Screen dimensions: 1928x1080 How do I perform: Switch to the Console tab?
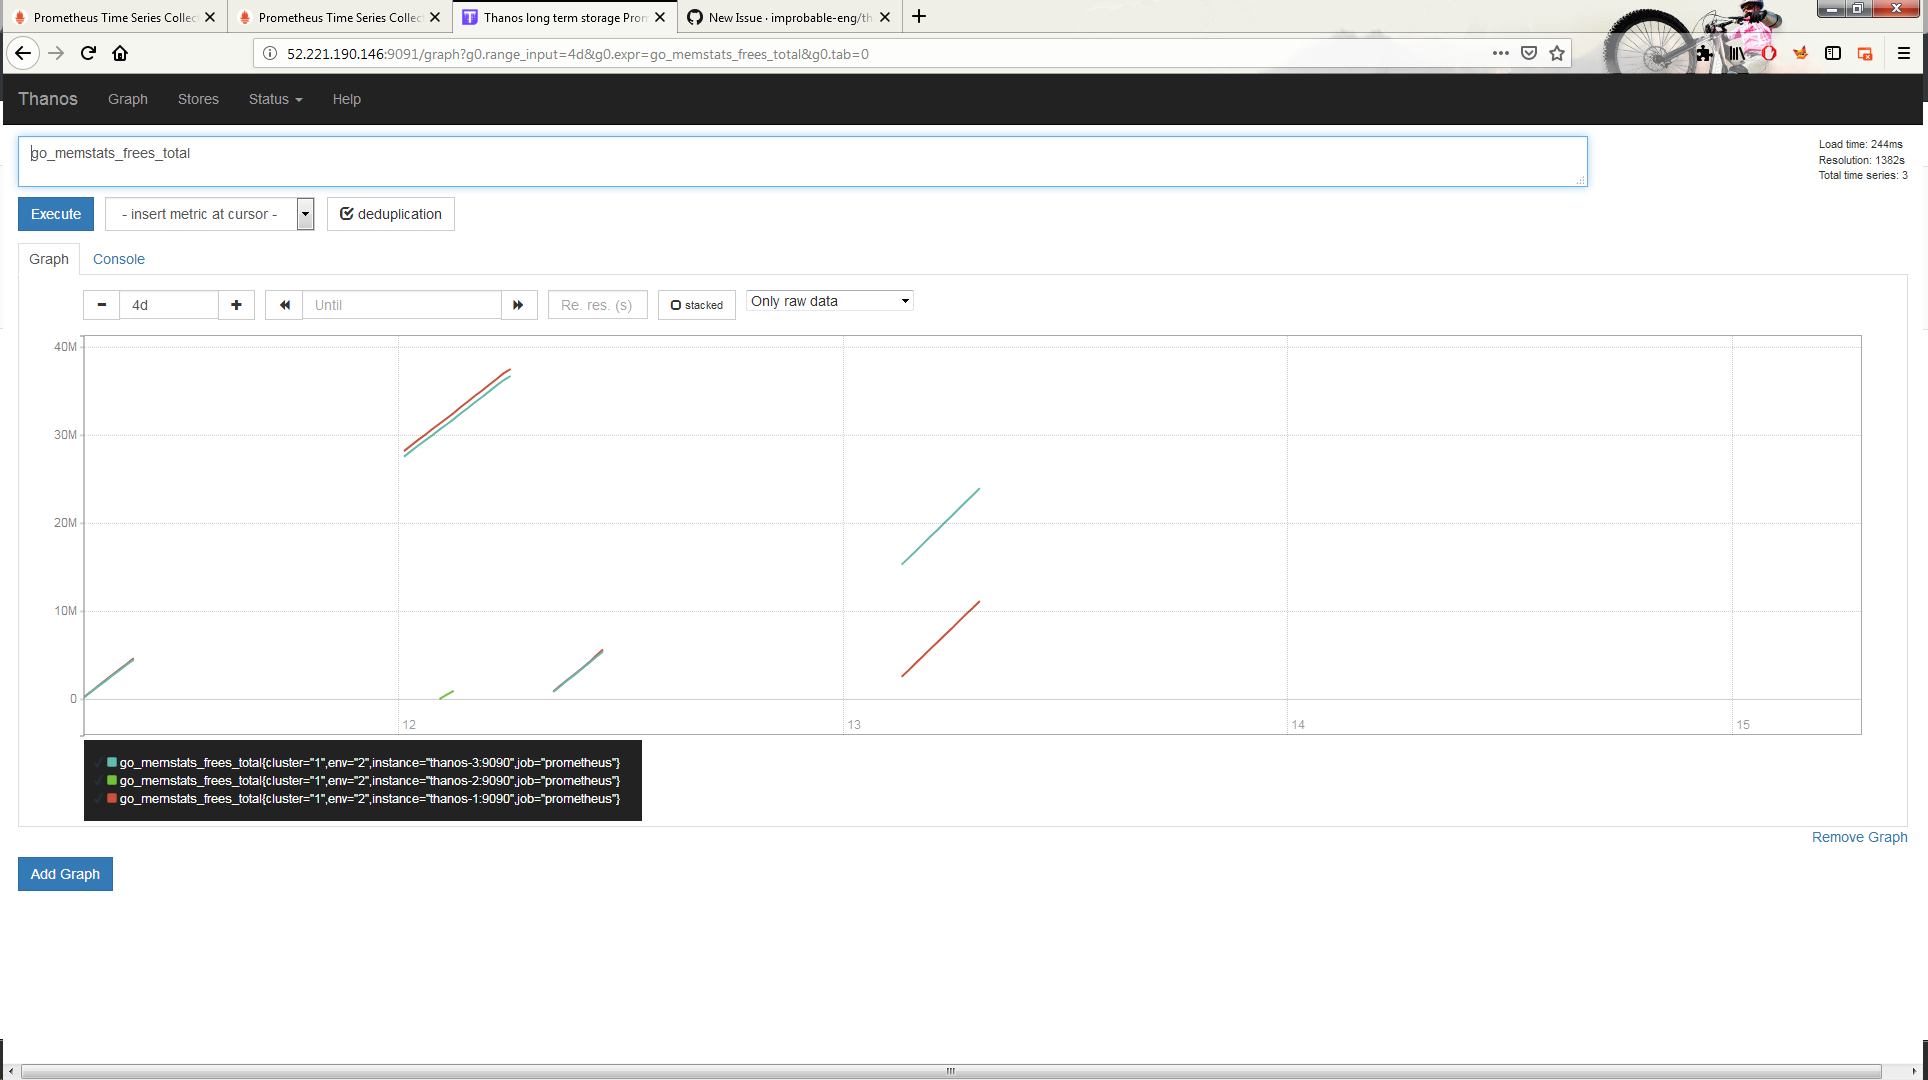119,259
